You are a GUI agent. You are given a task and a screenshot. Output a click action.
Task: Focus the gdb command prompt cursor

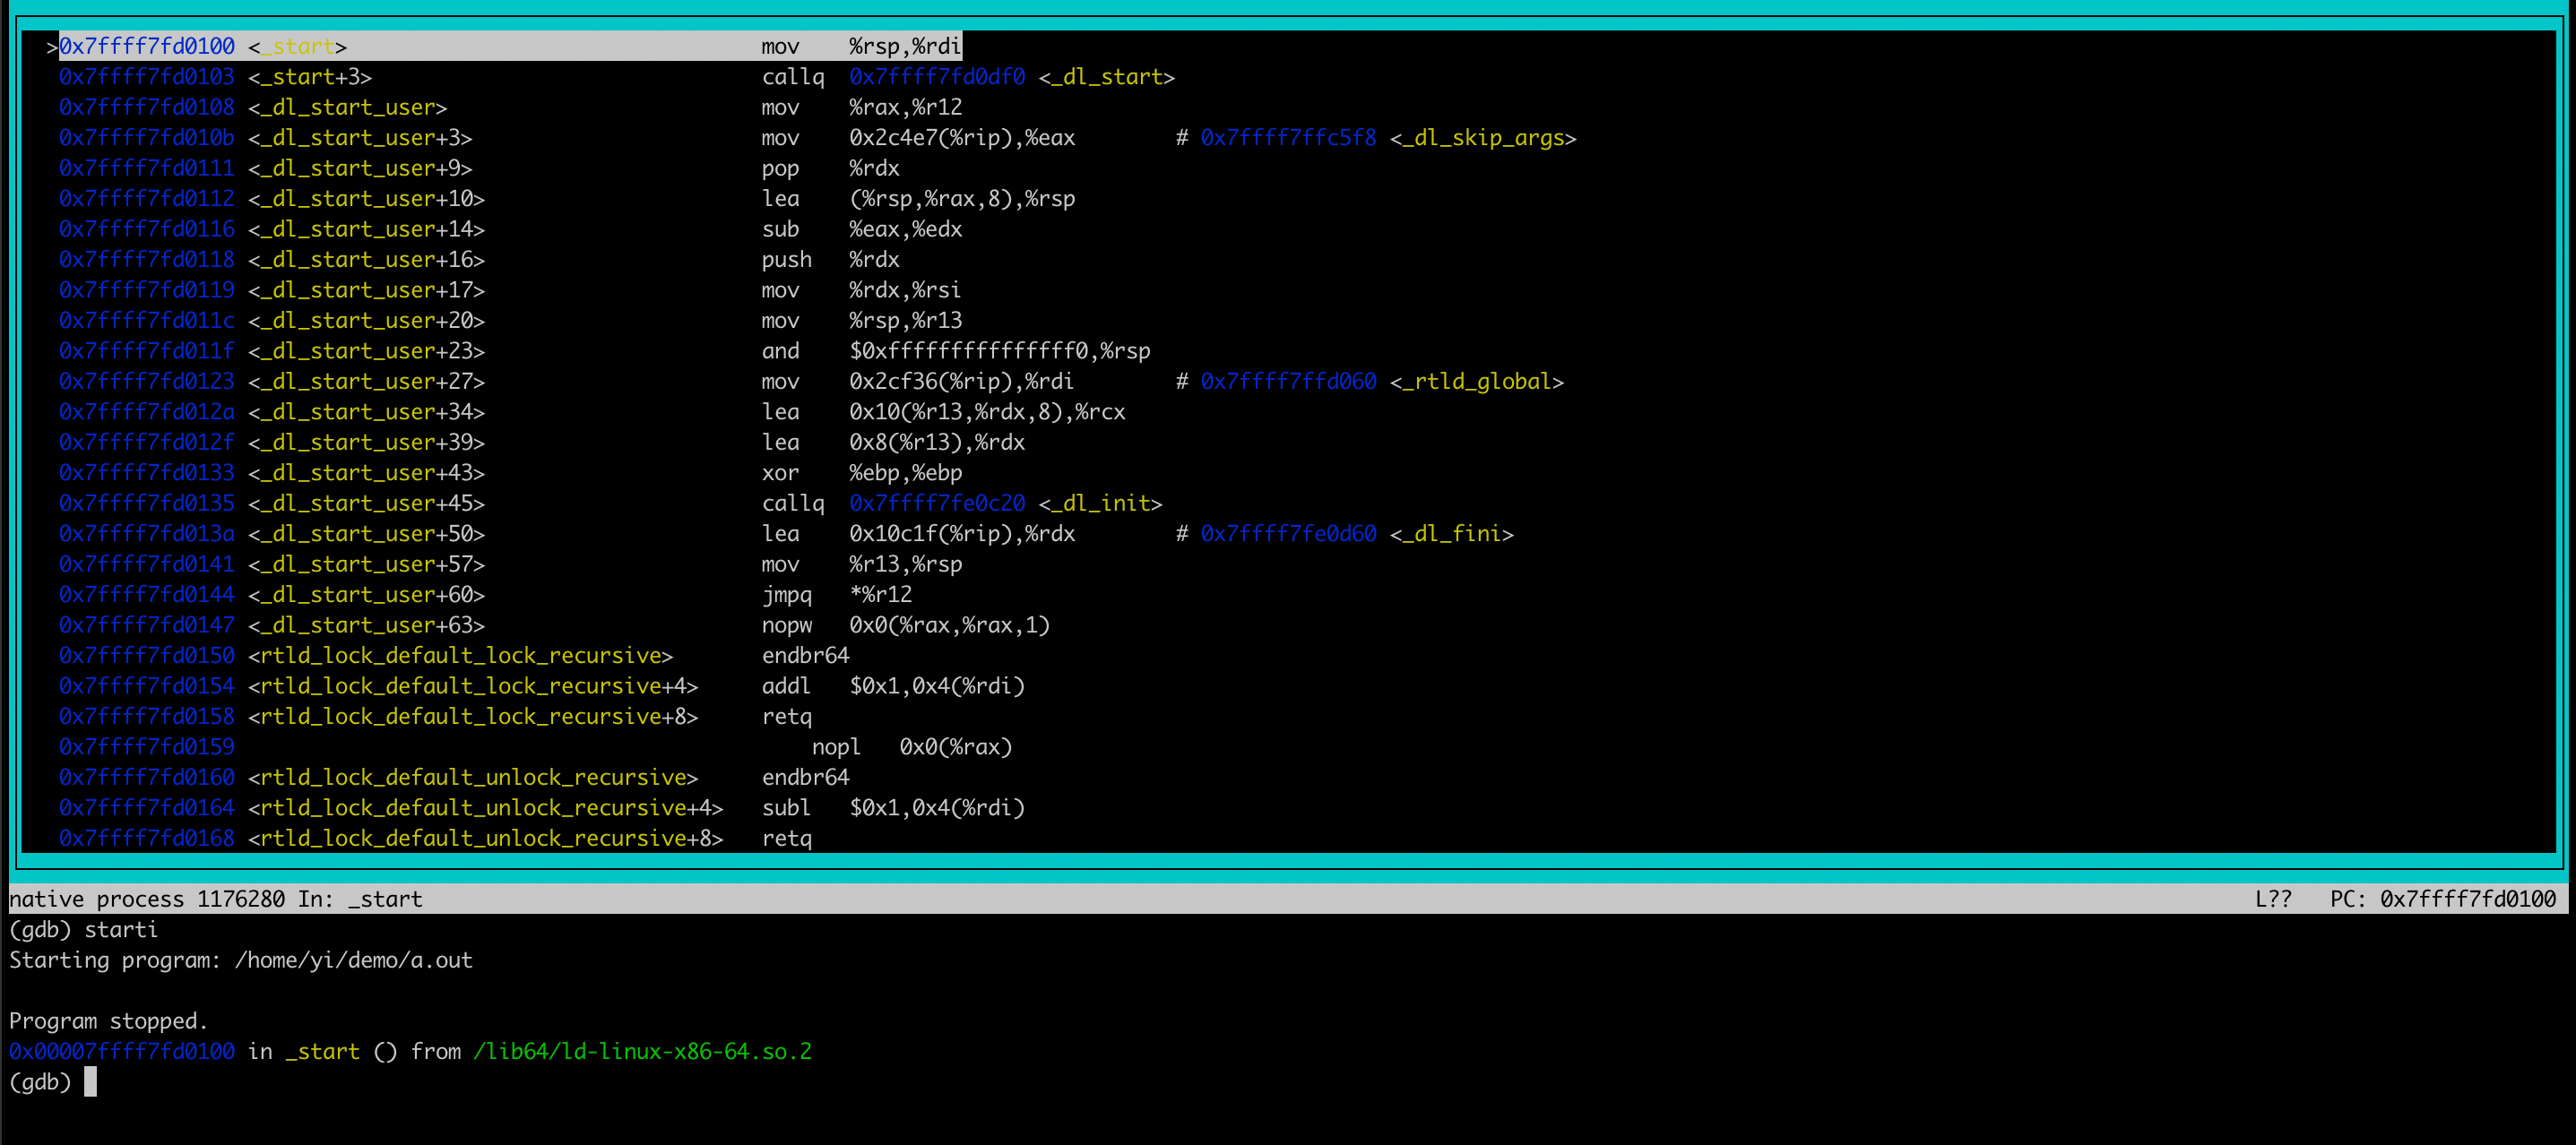tap(90, 1083)
